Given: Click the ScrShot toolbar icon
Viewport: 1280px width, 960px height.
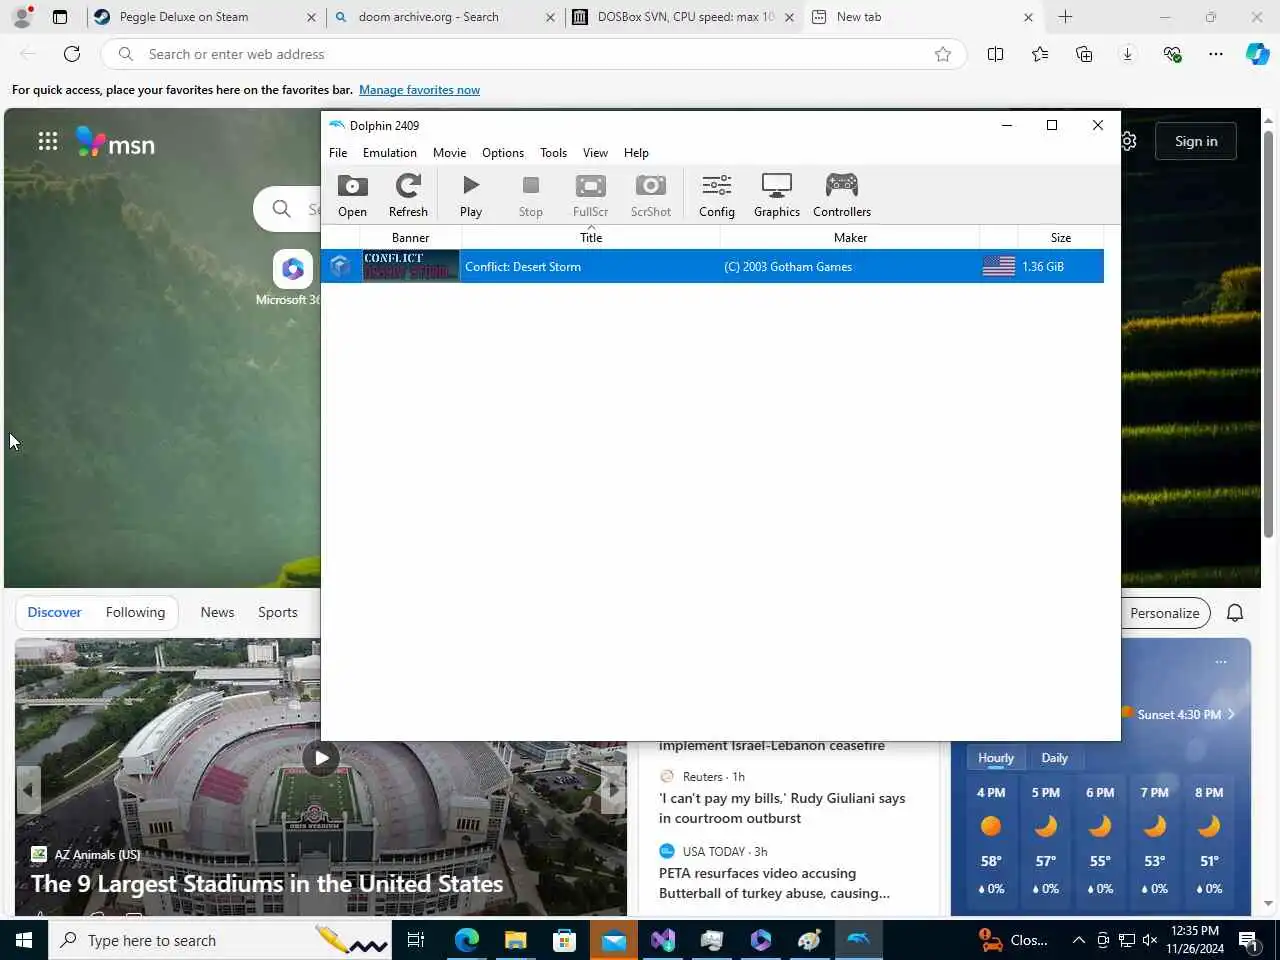Looking at the screenshot, I should coord(651,195).
